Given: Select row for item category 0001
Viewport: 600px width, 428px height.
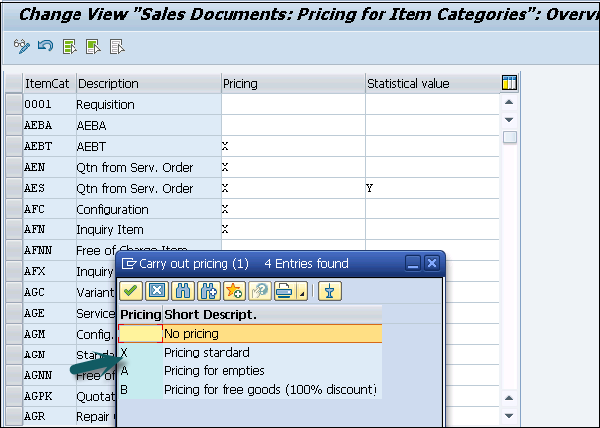Looking at the screenshot, I should tap(13, 104).
